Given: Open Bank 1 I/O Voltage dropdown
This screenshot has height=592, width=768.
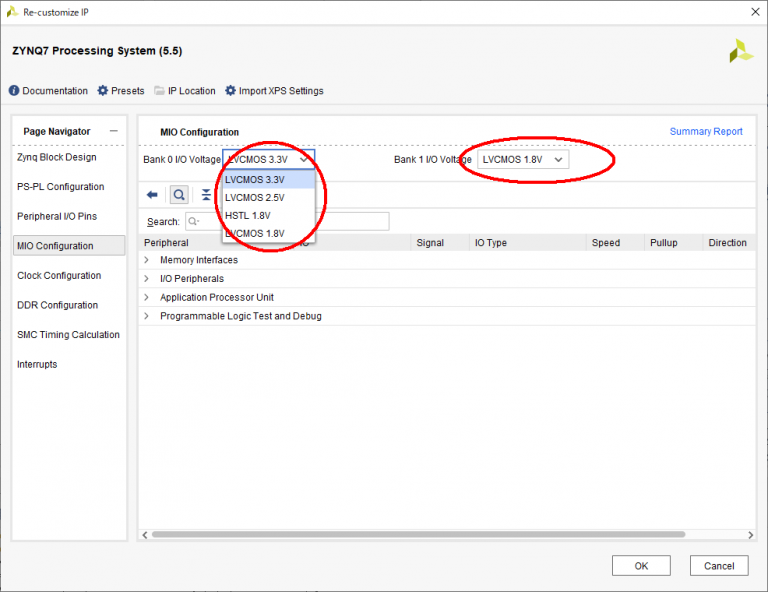Looking at the screenshot, I should pos(522,159).
